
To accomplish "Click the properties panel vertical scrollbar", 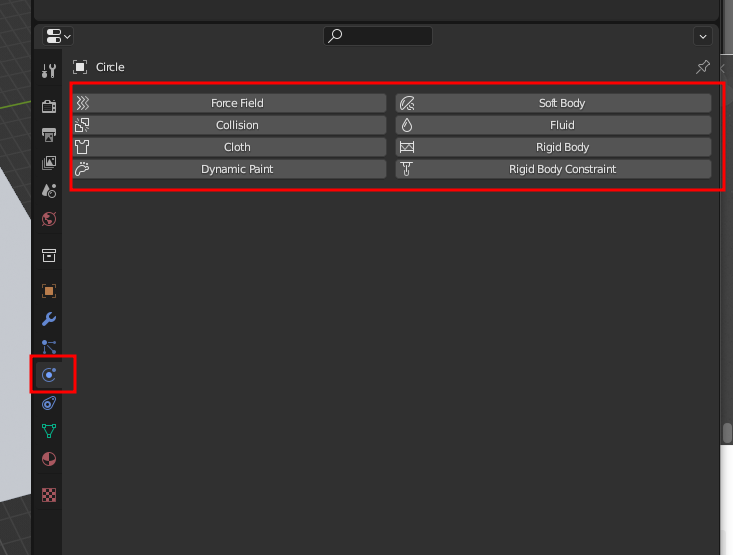I will [x=727, y=432].
